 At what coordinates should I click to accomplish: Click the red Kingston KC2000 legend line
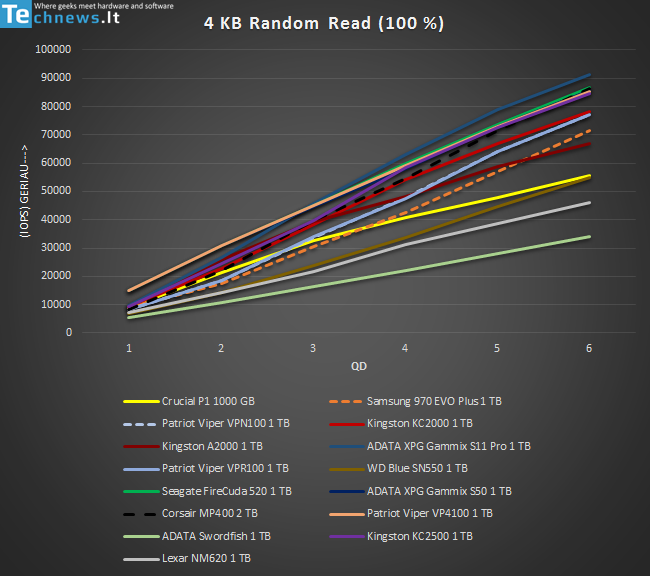[x=347, y=424]
